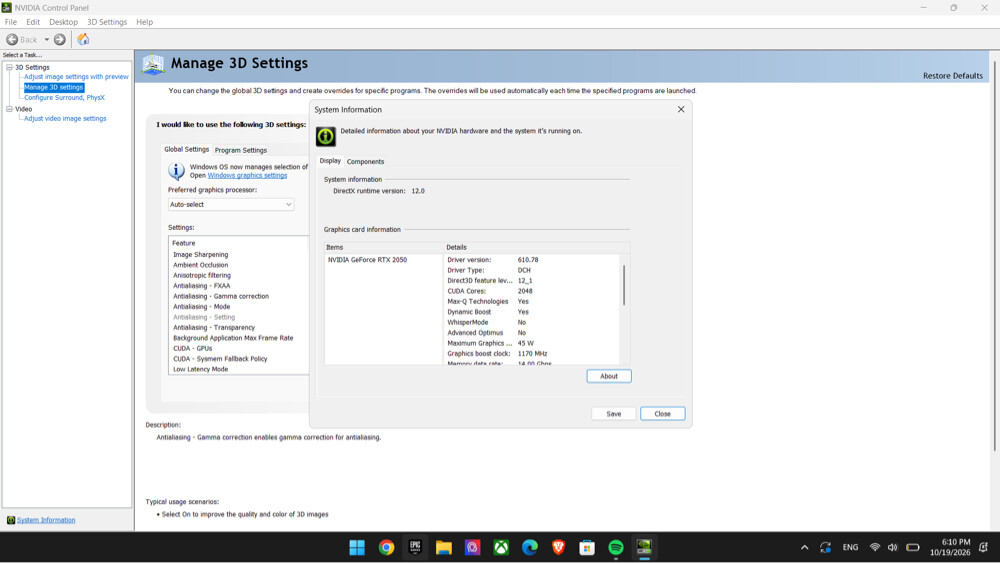Viewport: 1000px width, 563px height.
Task: Click the main window vertical scrollbar
Action: (993, 255)
